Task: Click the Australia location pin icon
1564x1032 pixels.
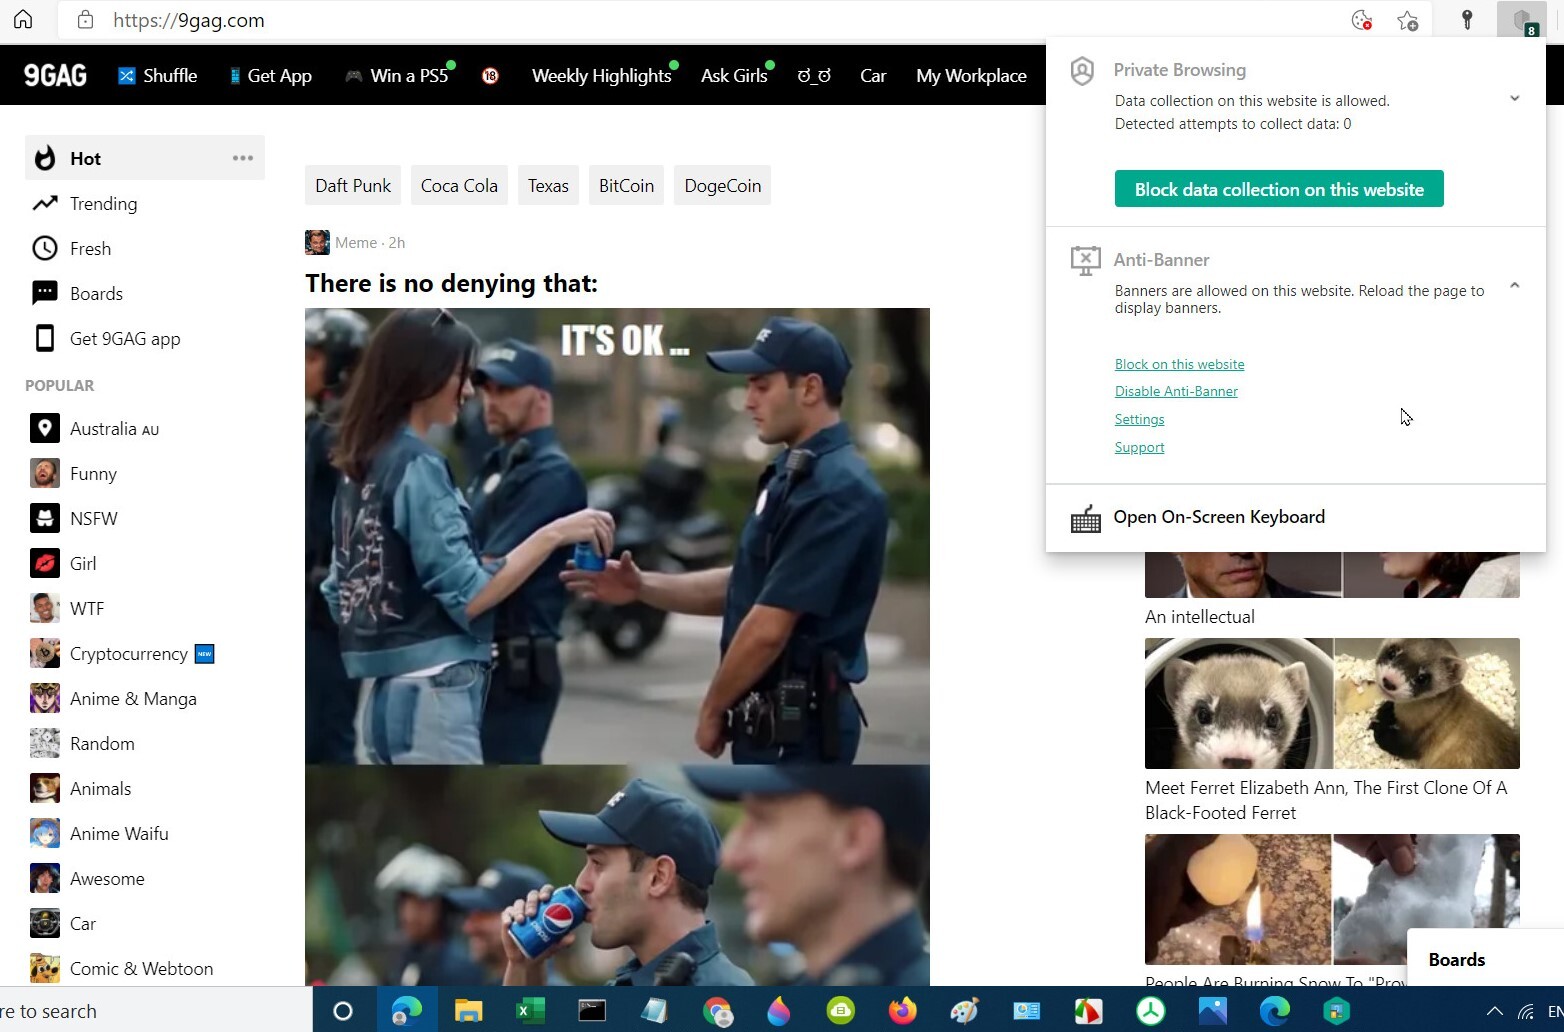Action: click(x=45, y=428)
